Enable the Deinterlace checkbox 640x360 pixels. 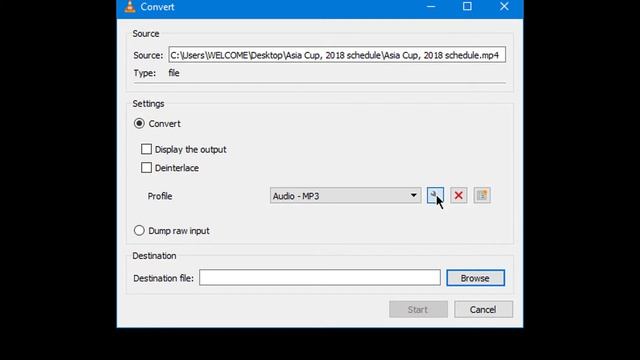click(x=146, y=168)
